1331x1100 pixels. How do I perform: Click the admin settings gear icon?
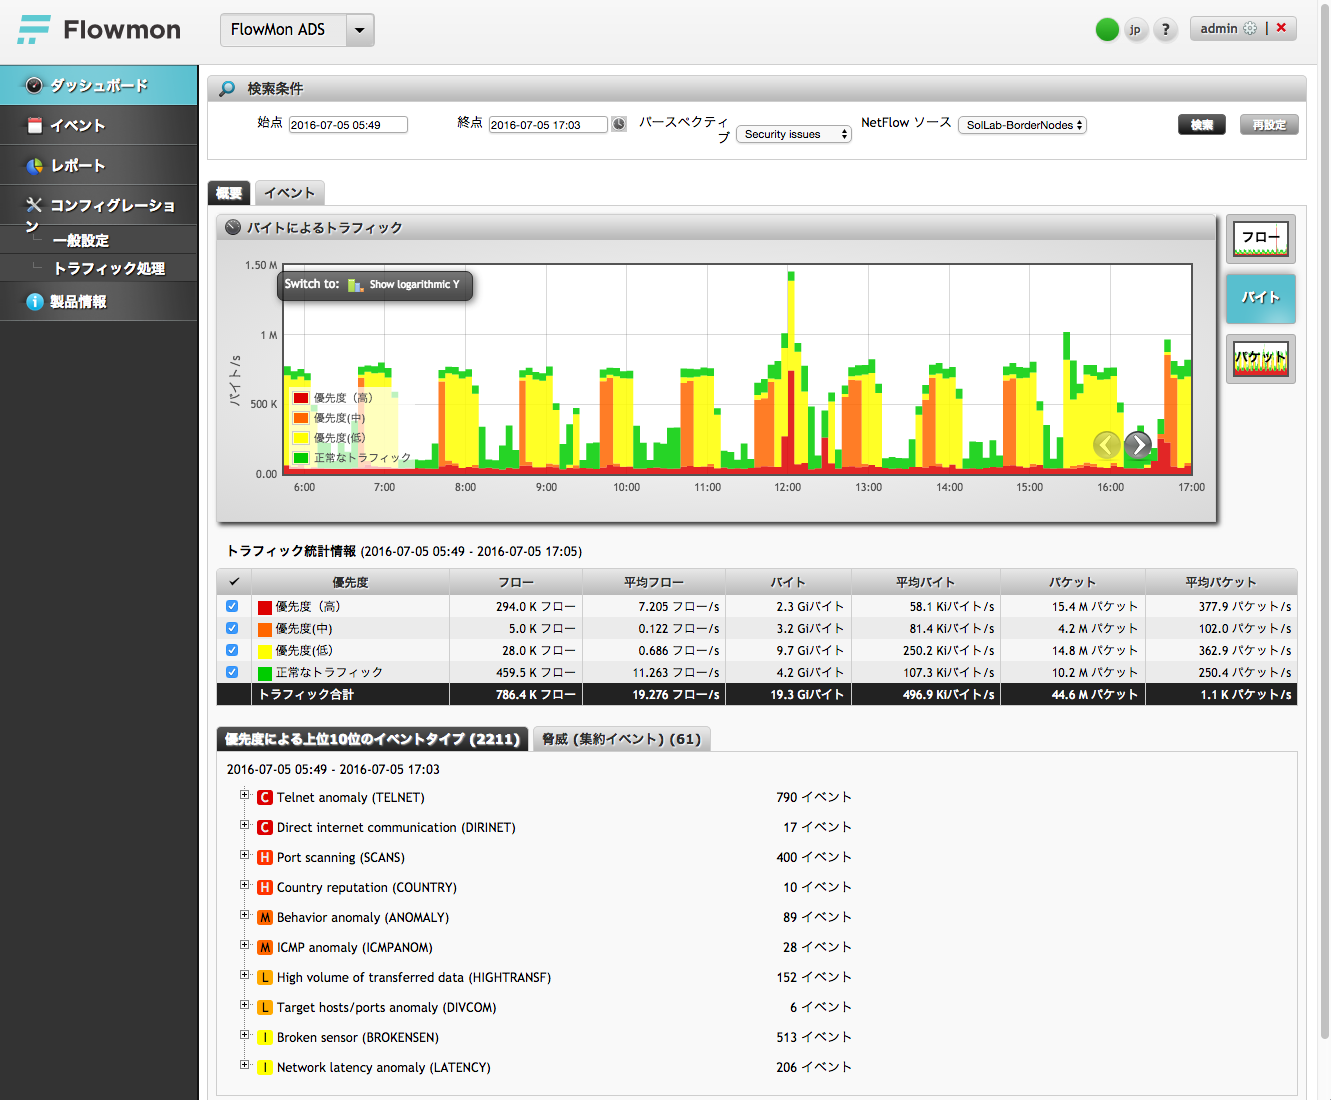[x=1250, y=29]
